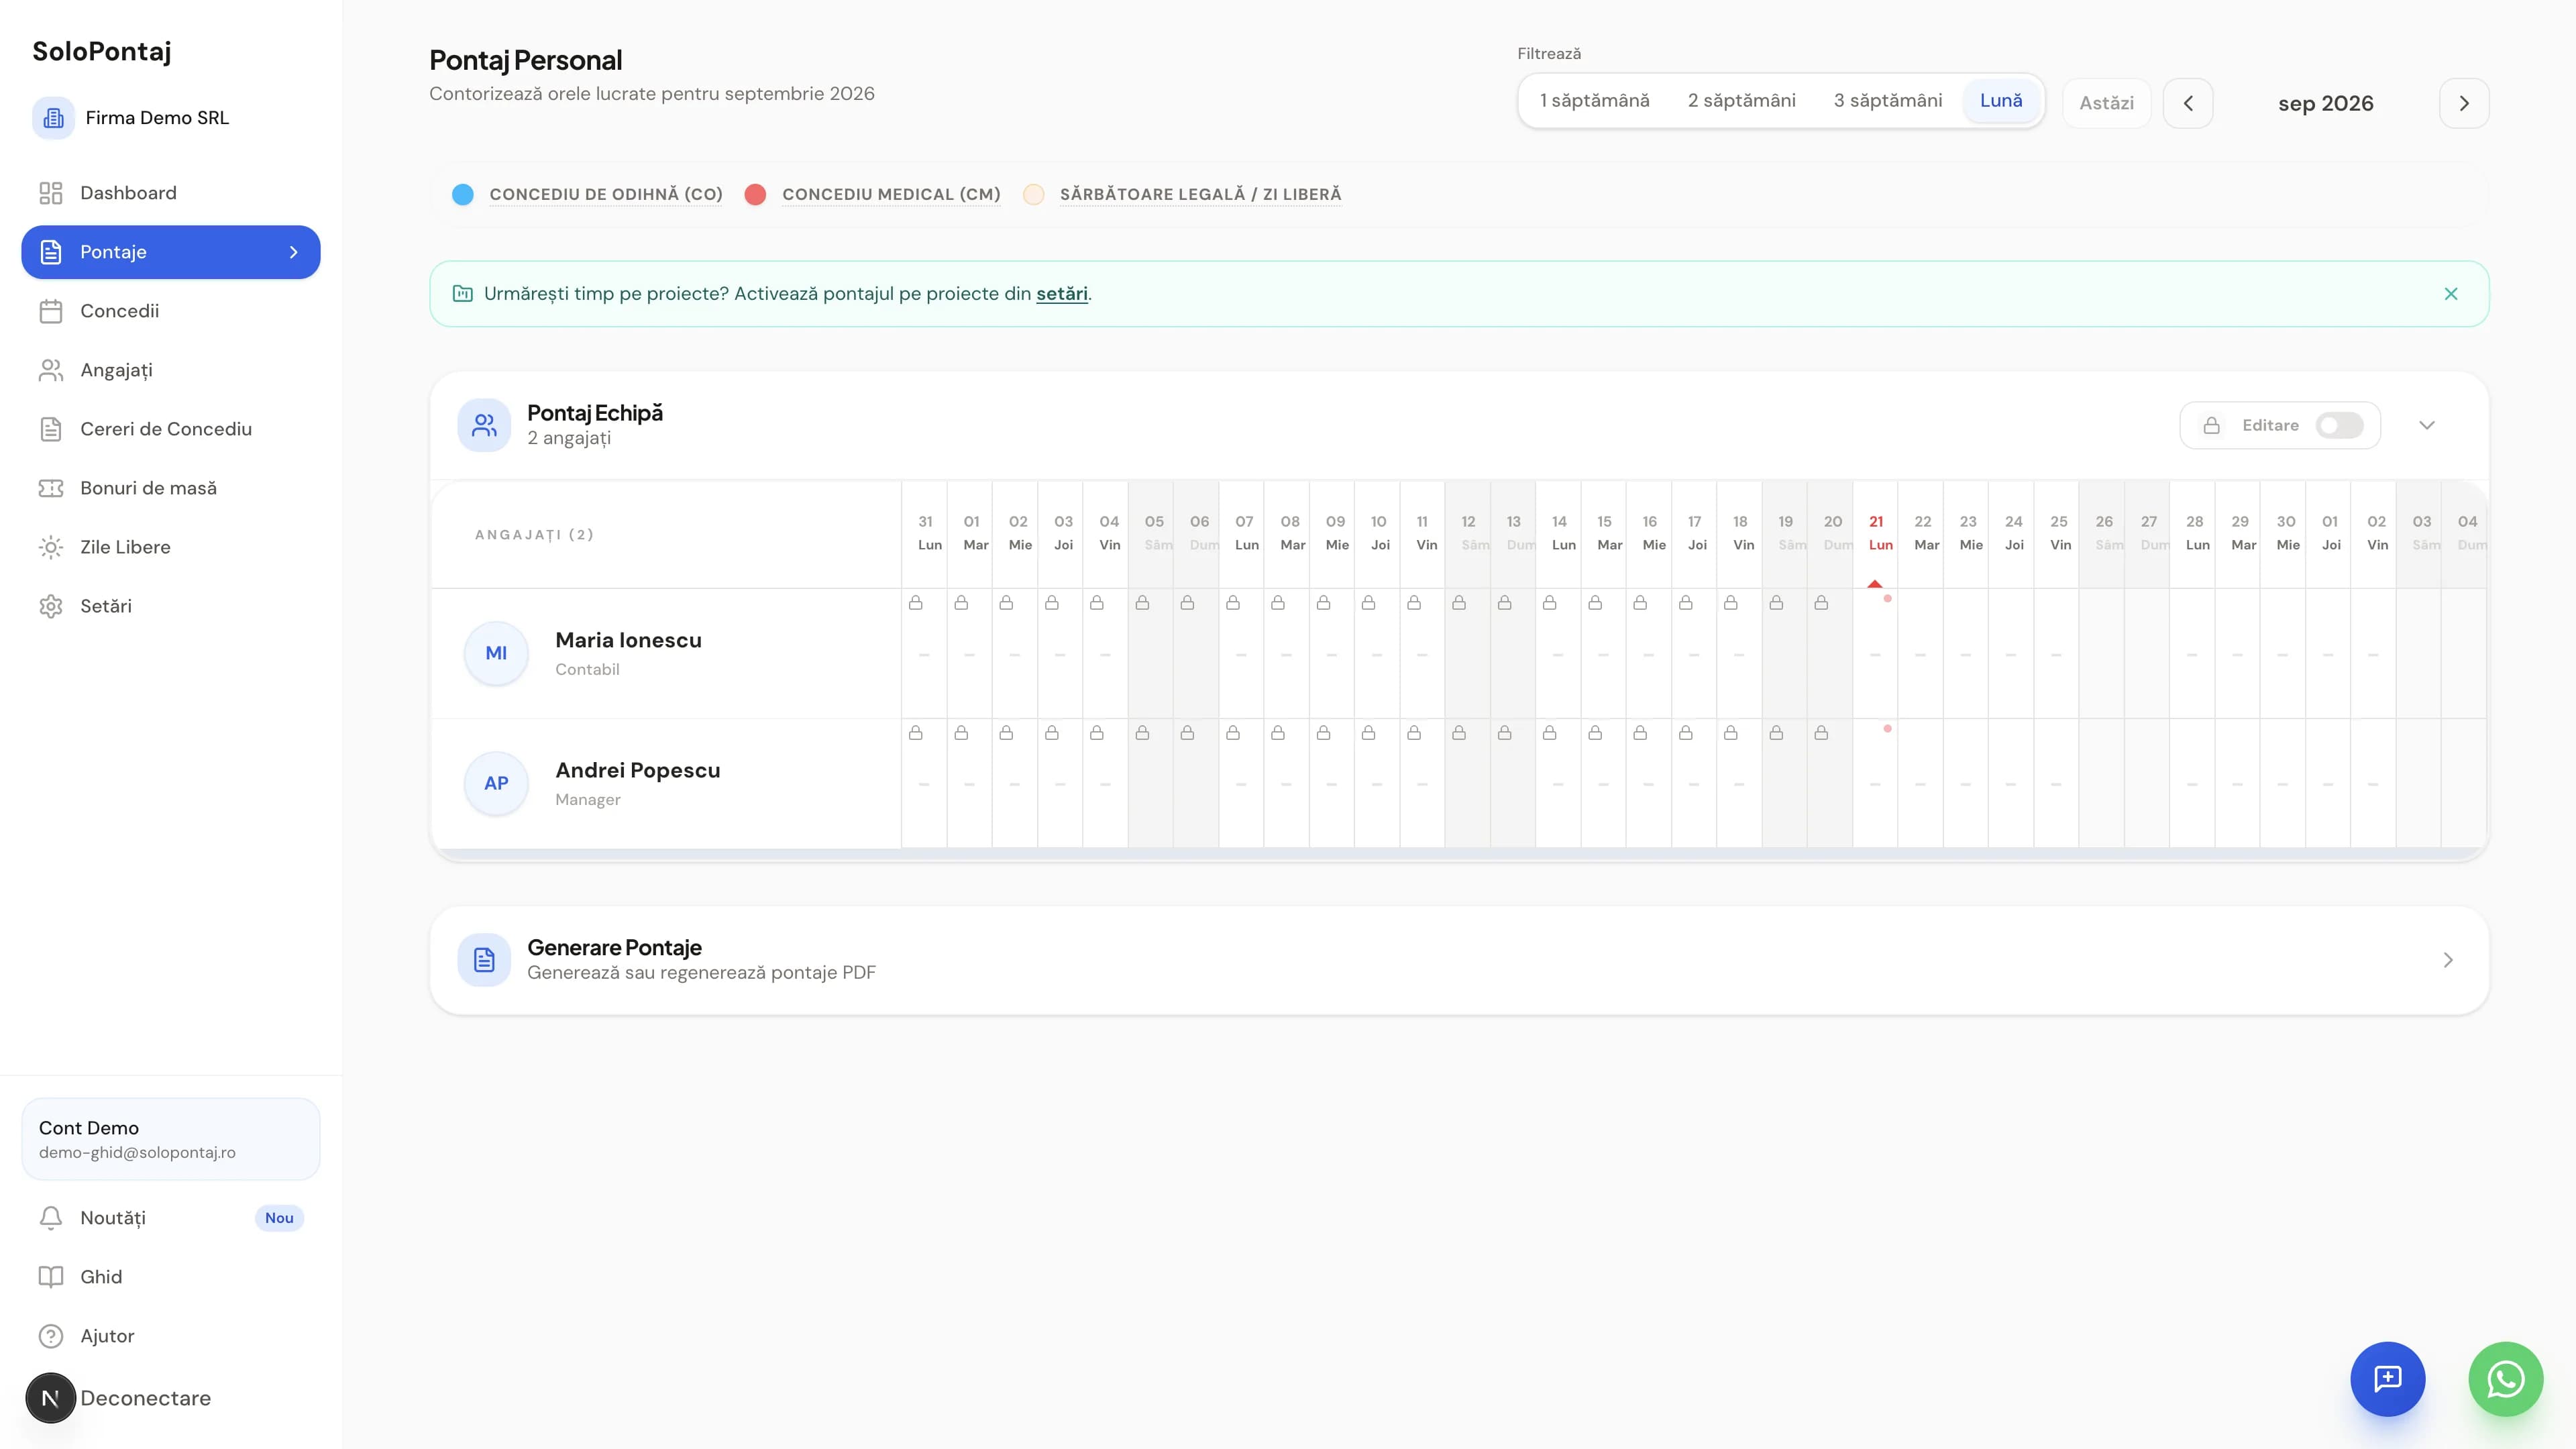The width and height of the screenshot is (2576, 1449).
Task: Click Deconectare to log out
Action: click(145, 1398)
